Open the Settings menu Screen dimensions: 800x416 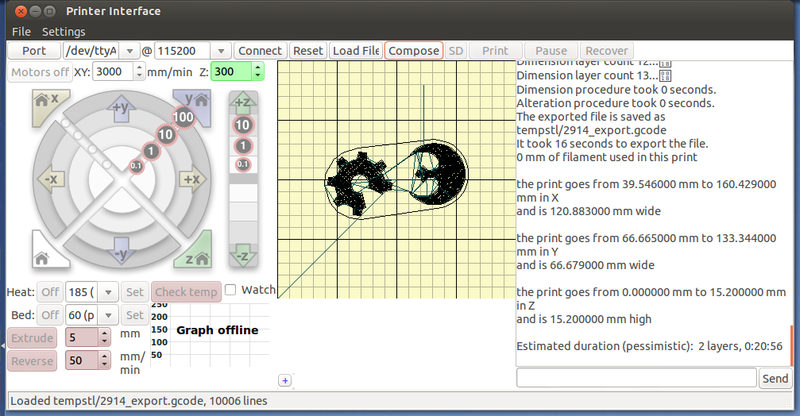pos(63,32)
